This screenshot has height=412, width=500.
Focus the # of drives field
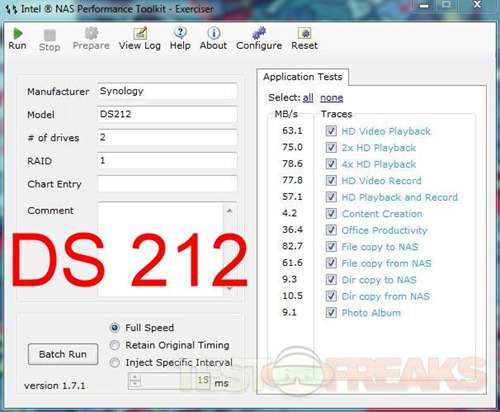click(x=167, y=137)
